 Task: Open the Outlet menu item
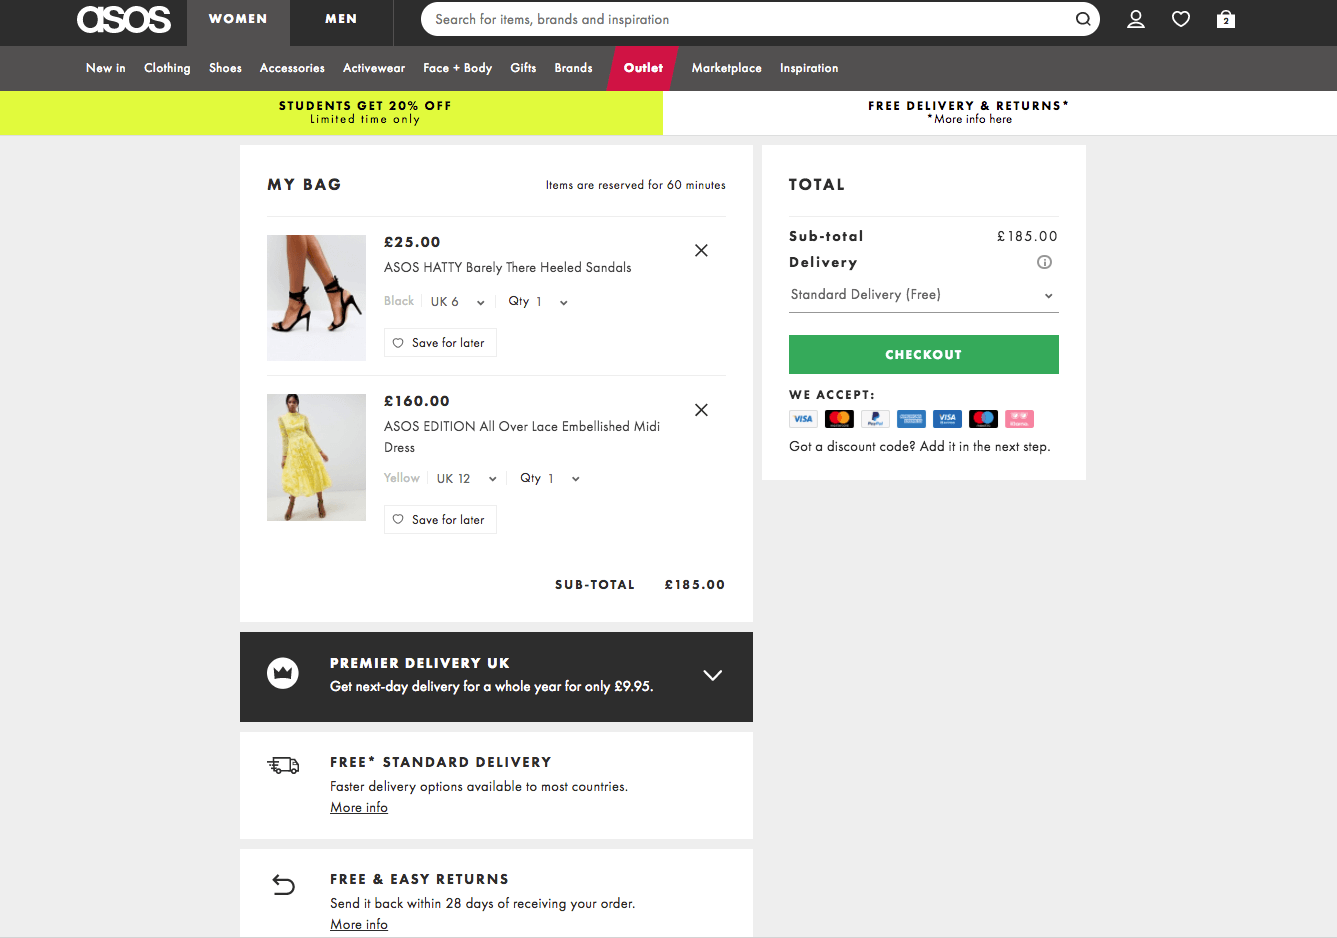pyautogui.click(x=643, y=68)
